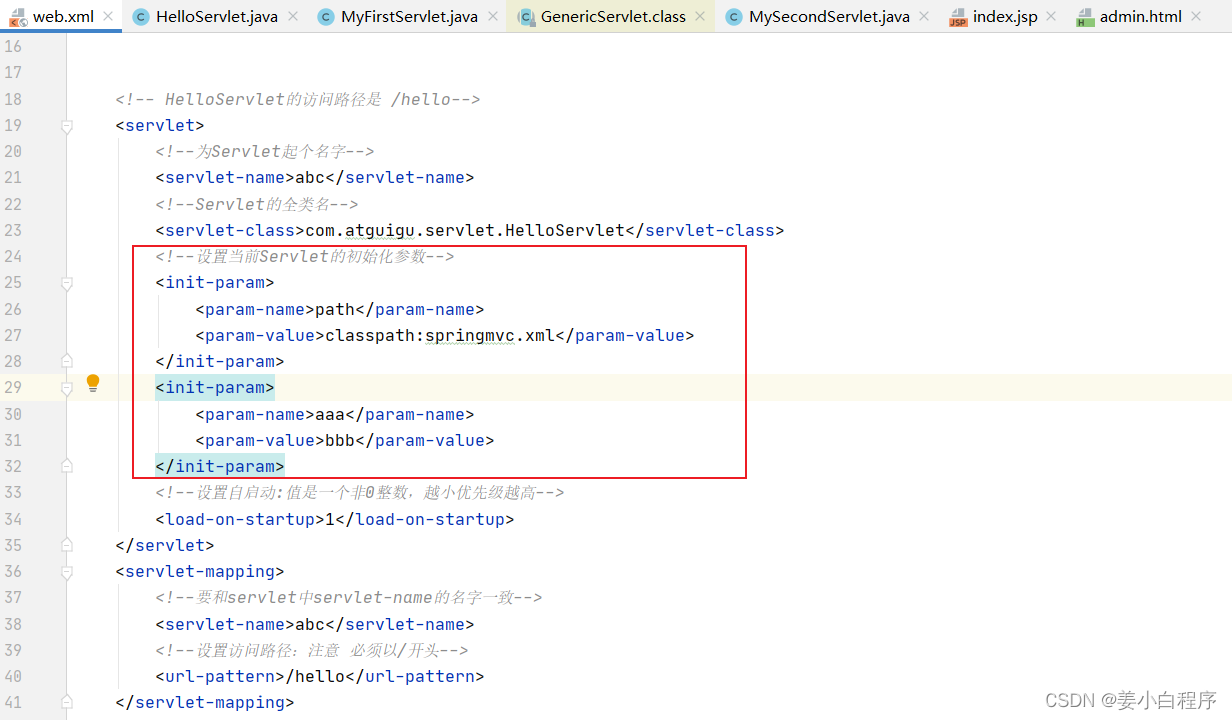Collapse the servlet-mapping element at line 36
The height and width of the screenshot is (720, 1232).
[66, 571]
